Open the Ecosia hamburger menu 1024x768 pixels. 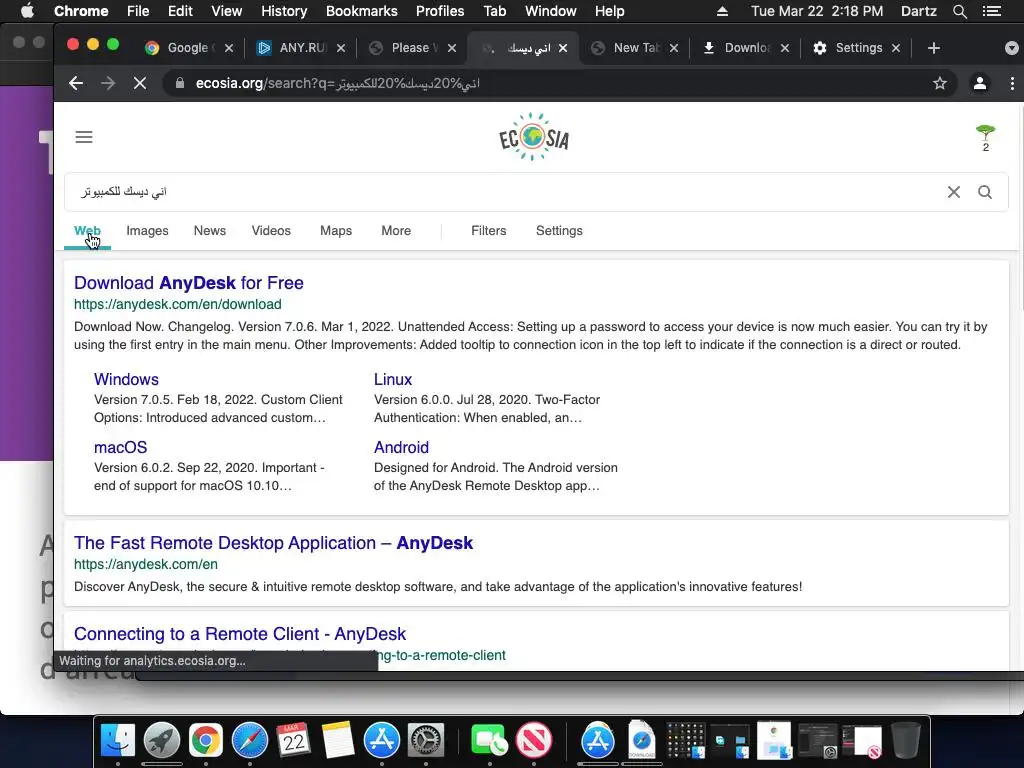click(x=84, y=137)
